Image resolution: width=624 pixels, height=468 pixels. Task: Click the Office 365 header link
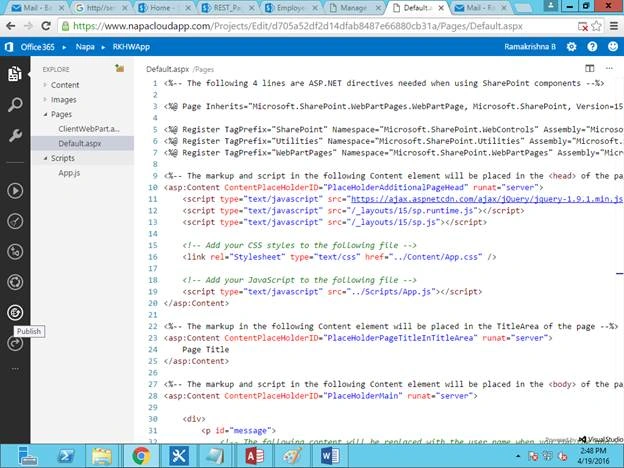pyautogui.click(x=37, y=47)
